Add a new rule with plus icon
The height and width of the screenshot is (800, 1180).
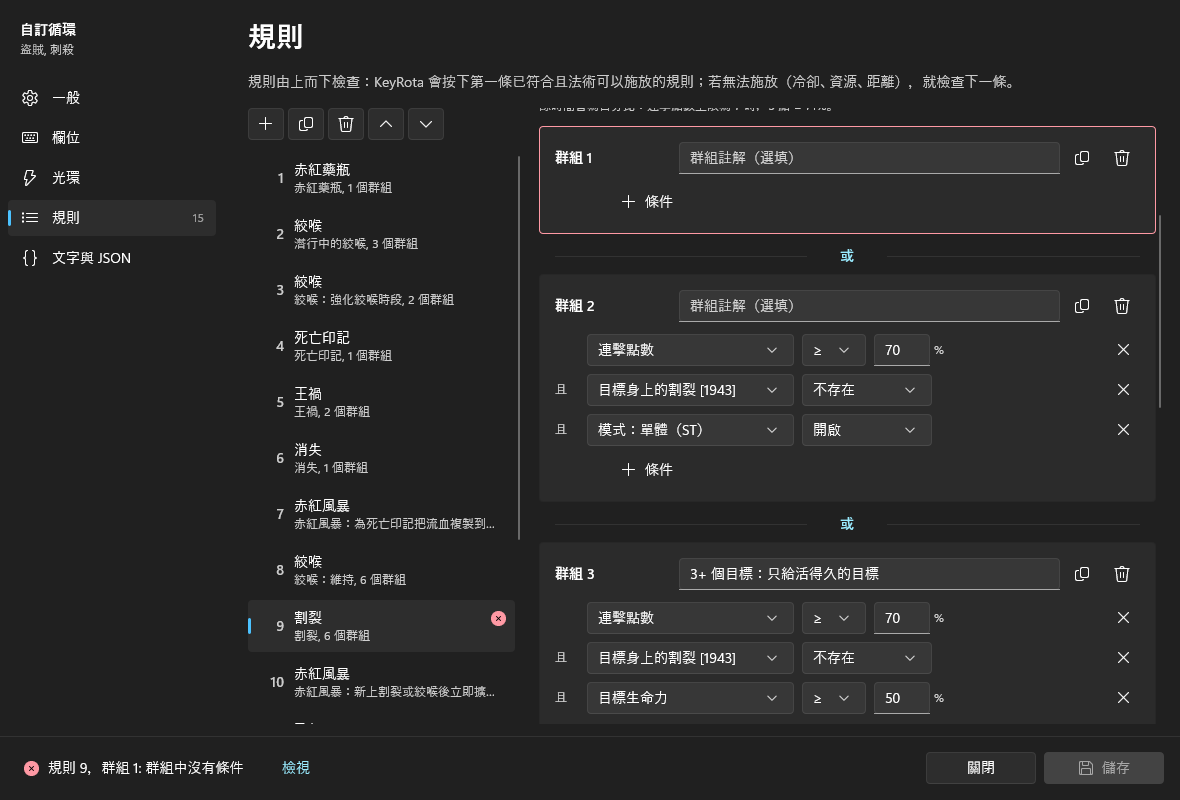(266, 124)
